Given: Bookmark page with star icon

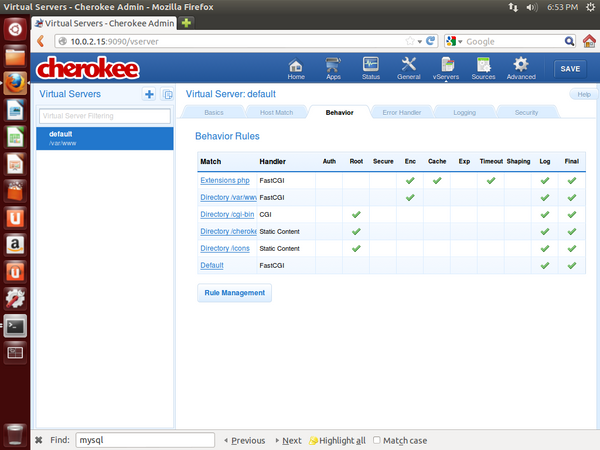Looking at the screenshot, I should (x=409, y=41).
